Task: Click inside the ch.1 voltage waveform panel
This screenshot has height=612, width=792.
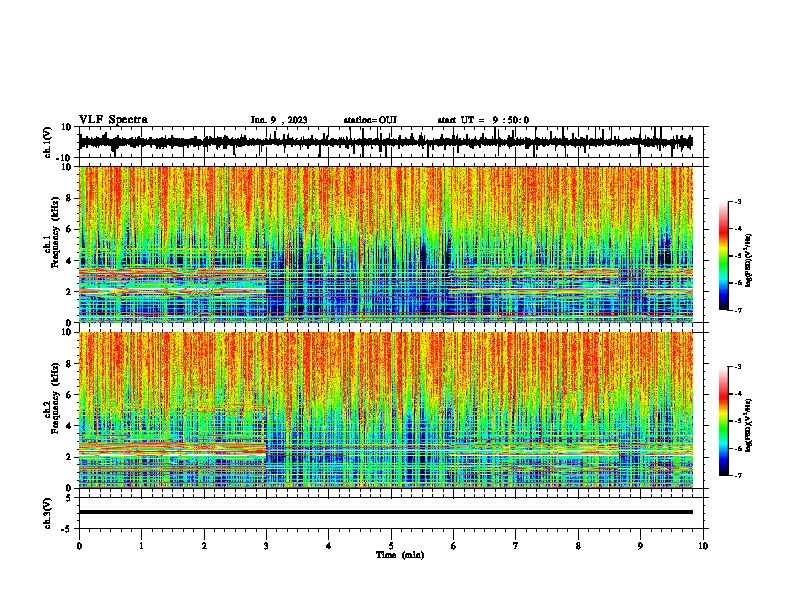Action: pos(391,142)
